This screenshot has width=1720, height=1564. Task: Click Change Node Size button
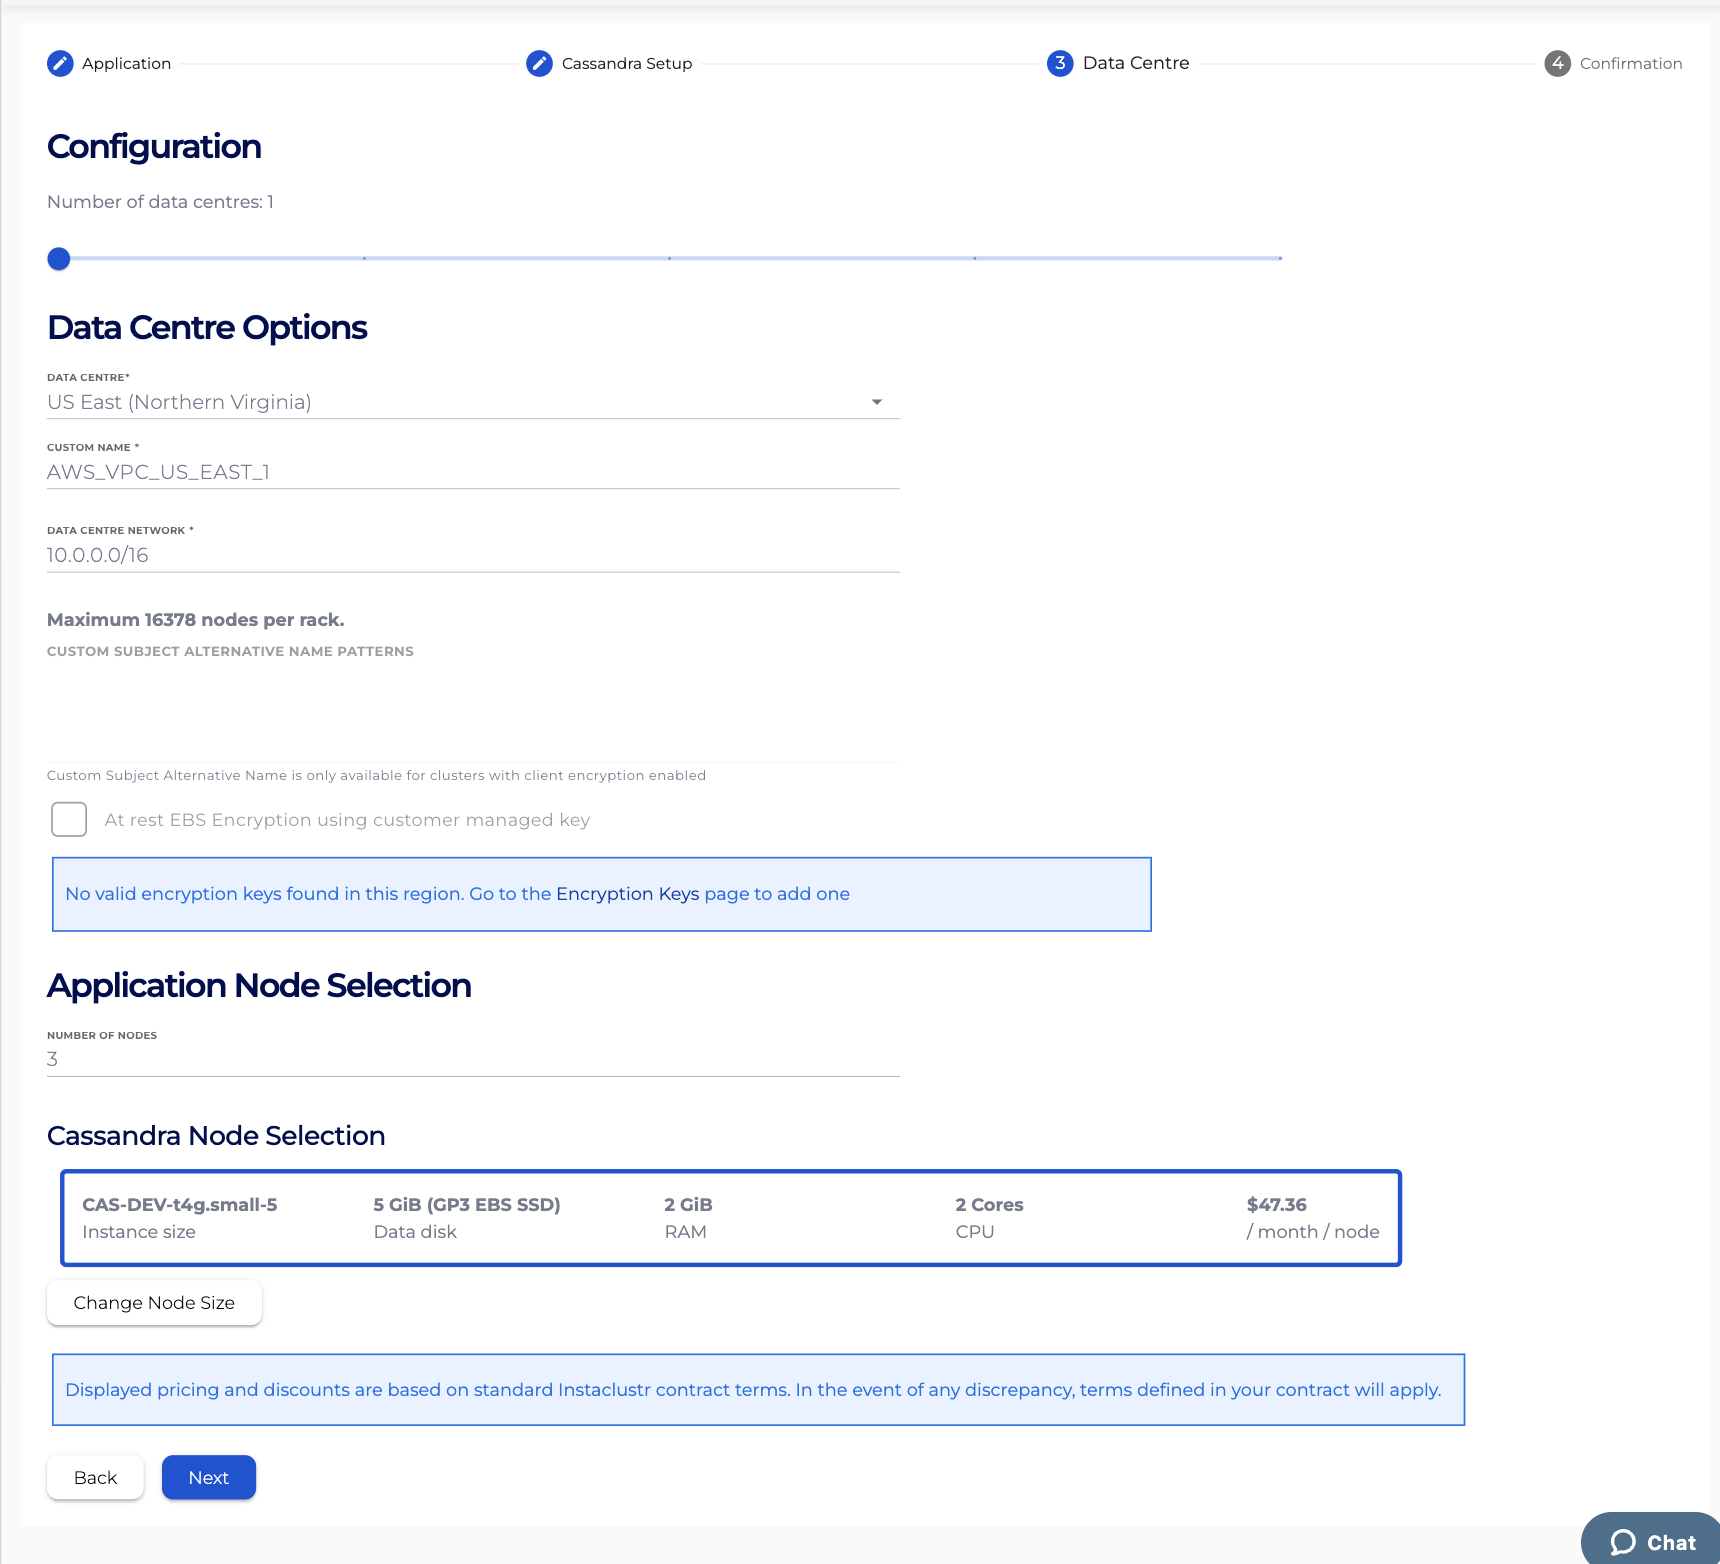click(154, 1302)
